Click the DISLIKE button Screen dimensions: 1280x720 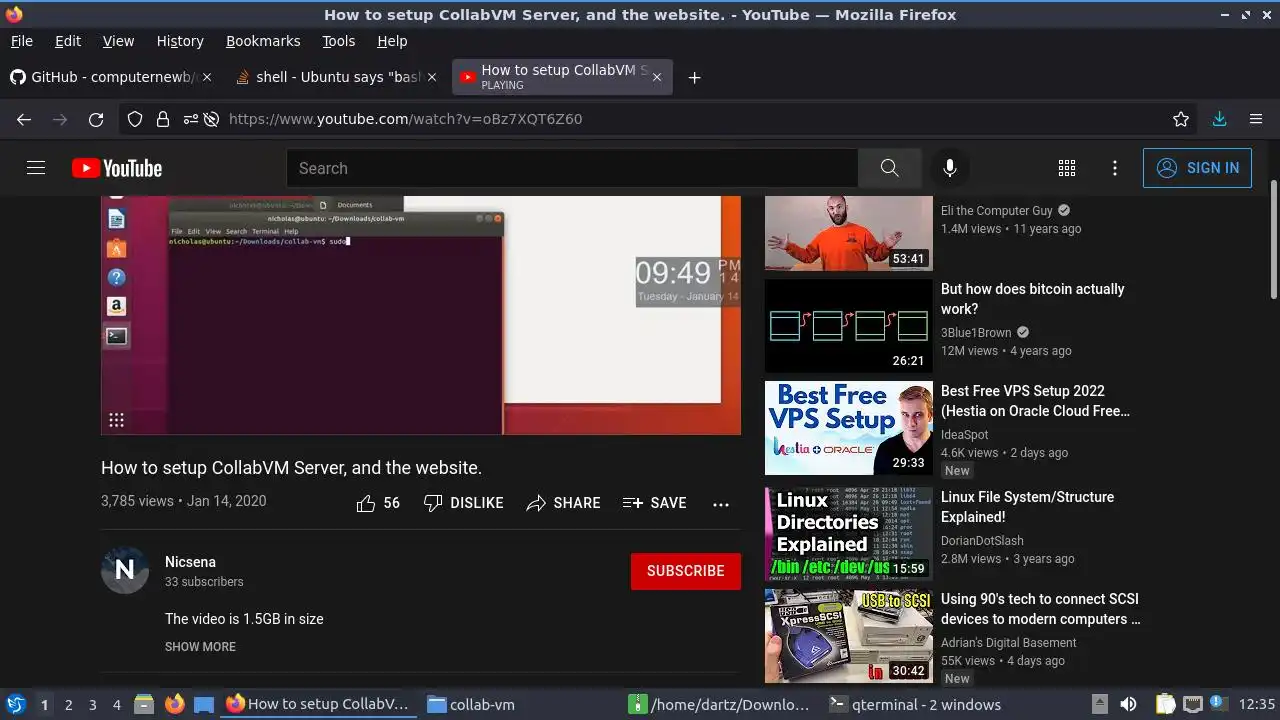[463, 503]
